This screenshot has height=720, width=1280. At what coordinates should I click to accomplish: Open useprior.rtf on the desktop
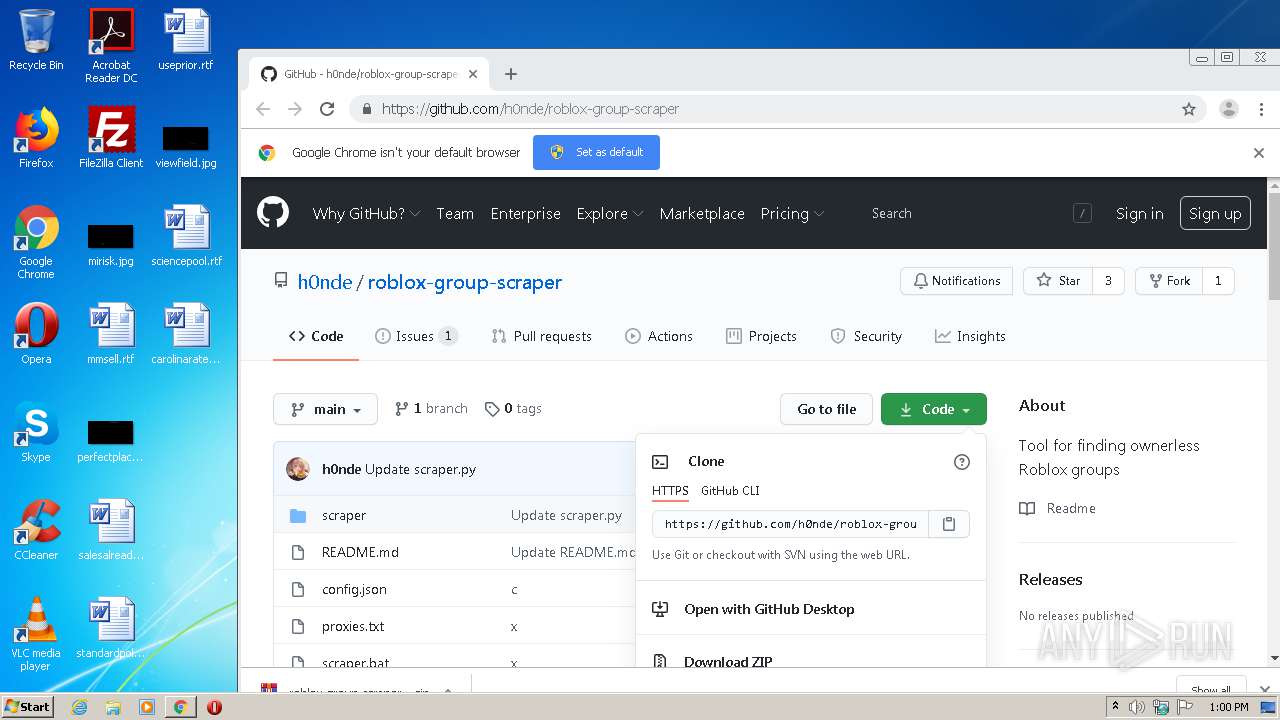tap(186, 40)
